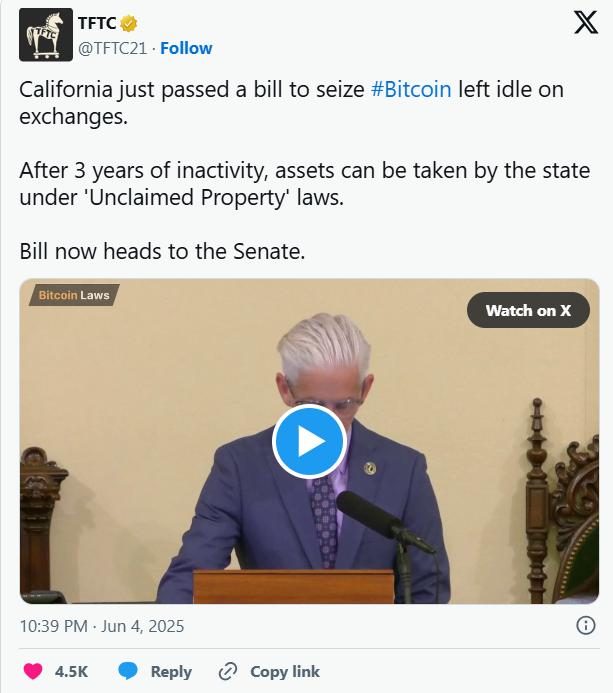Open the X logo link
This screenshot has height=693, width=613.
[585, 24]
